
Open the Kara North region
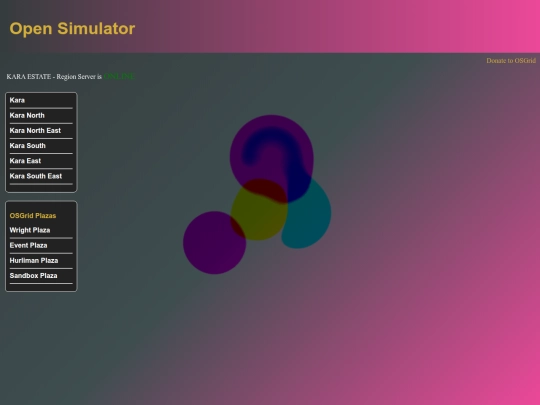click(27, 115)
